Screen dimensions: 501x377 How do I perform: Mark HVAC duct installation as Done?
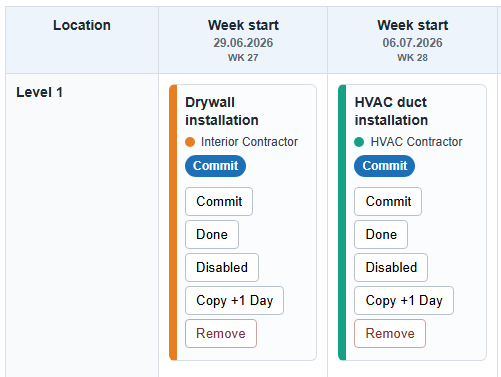[x=381, y=234]
